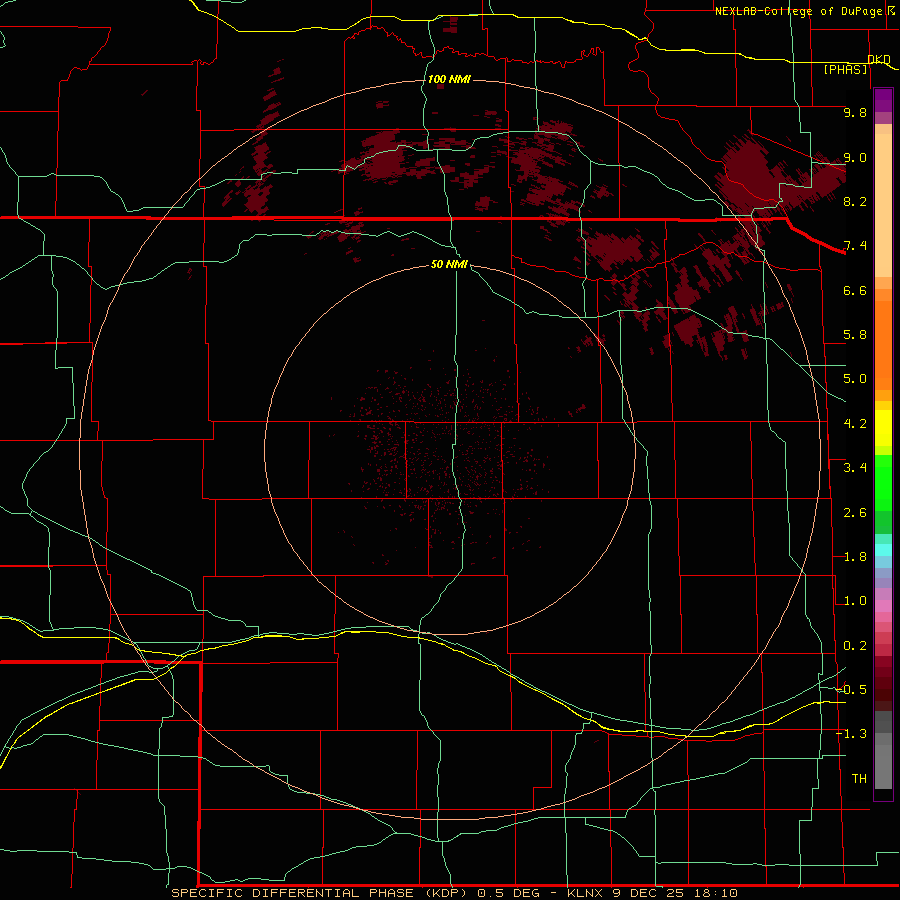Click the 2.6 scale value

point(855,513)
